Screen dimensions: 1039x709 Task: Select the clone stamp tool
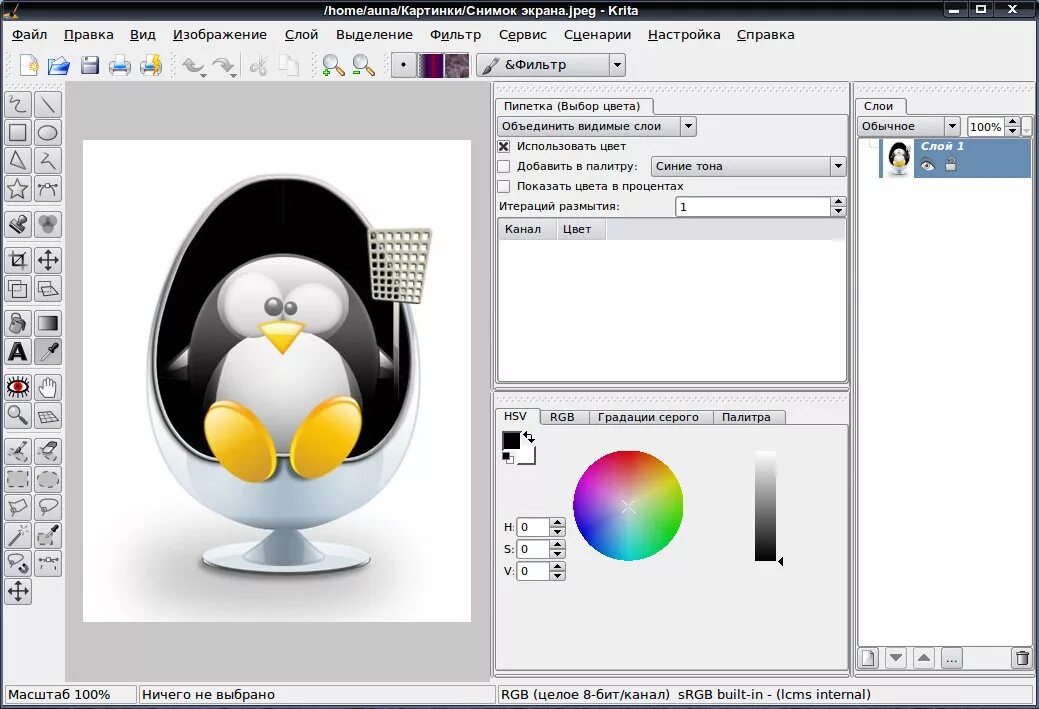click(x=18, y=225)
